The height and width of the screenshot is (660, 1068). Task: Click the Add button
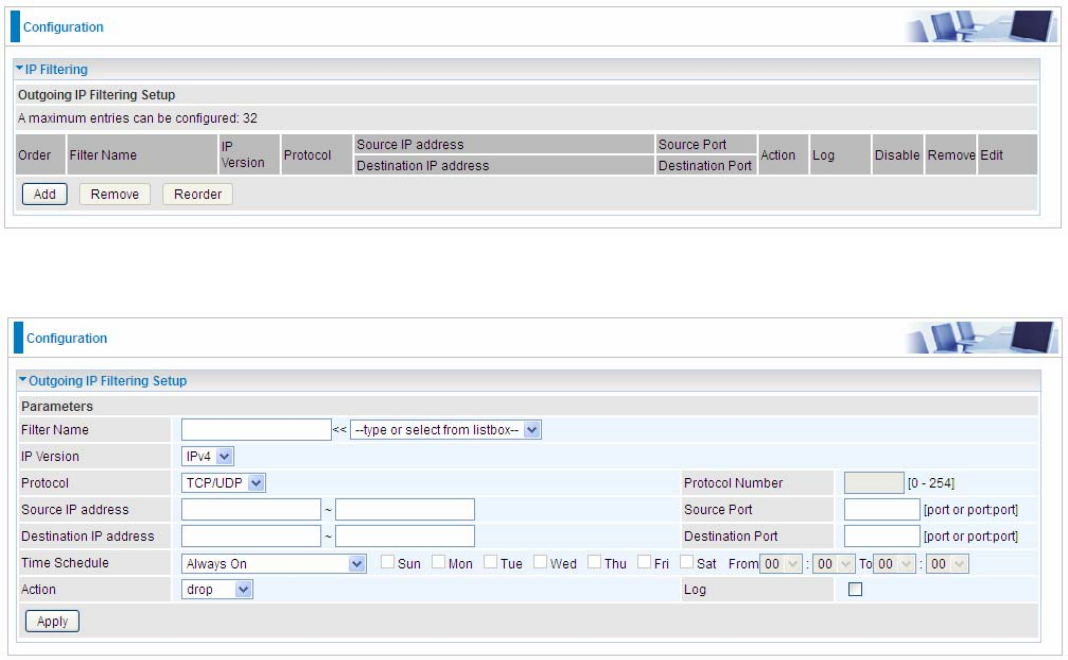click(44, 194)
